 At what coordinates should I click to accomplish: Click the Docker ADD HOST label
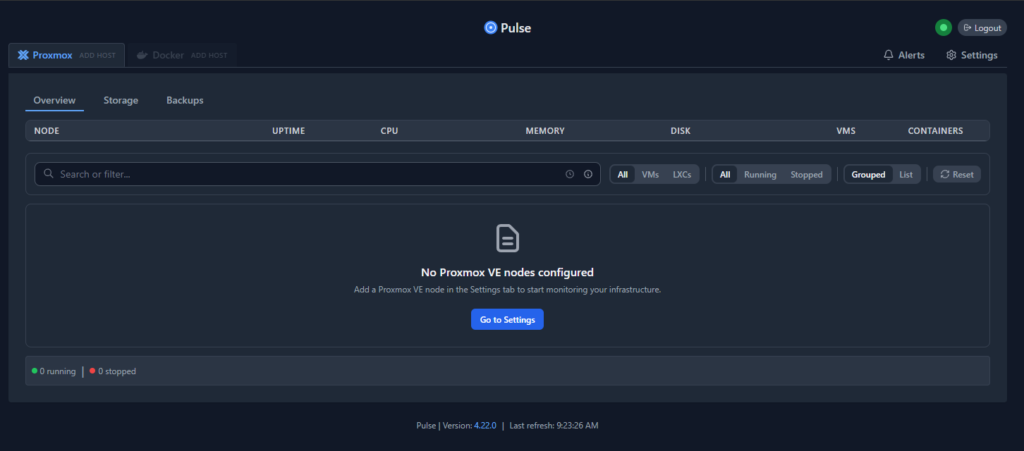click(209, 55)
